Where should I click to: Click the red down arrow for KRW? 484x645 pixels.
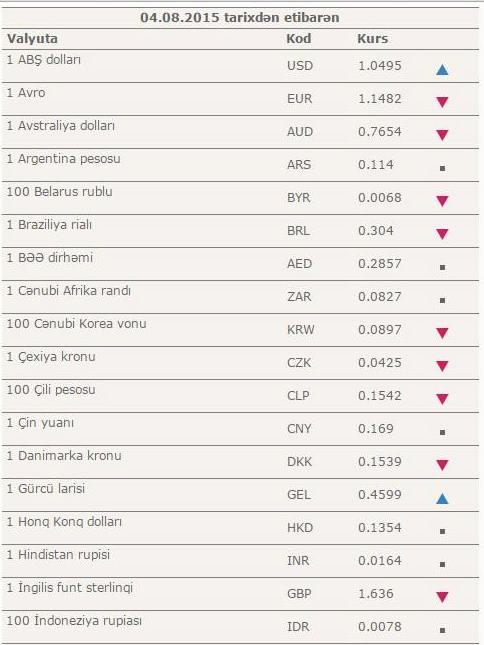[442, 333]
